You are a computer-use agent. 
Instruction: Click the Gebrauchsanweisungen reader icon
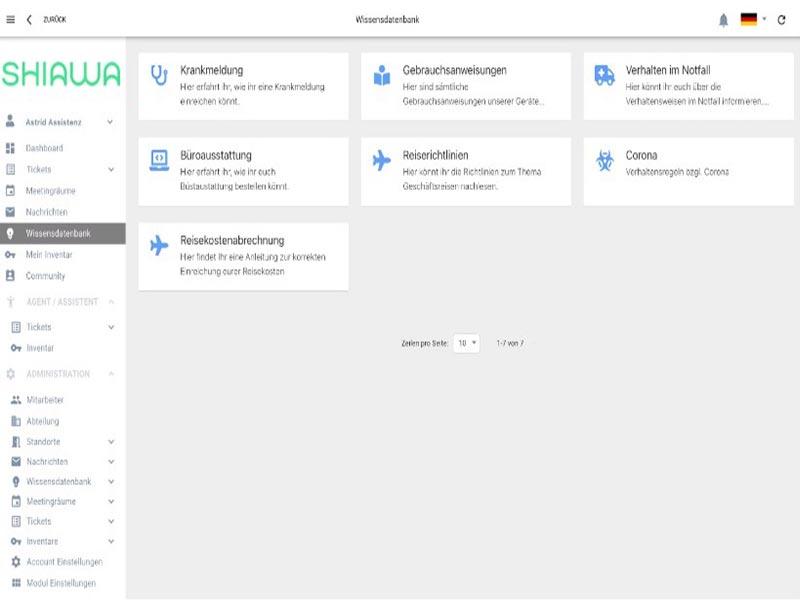point(382,75)
